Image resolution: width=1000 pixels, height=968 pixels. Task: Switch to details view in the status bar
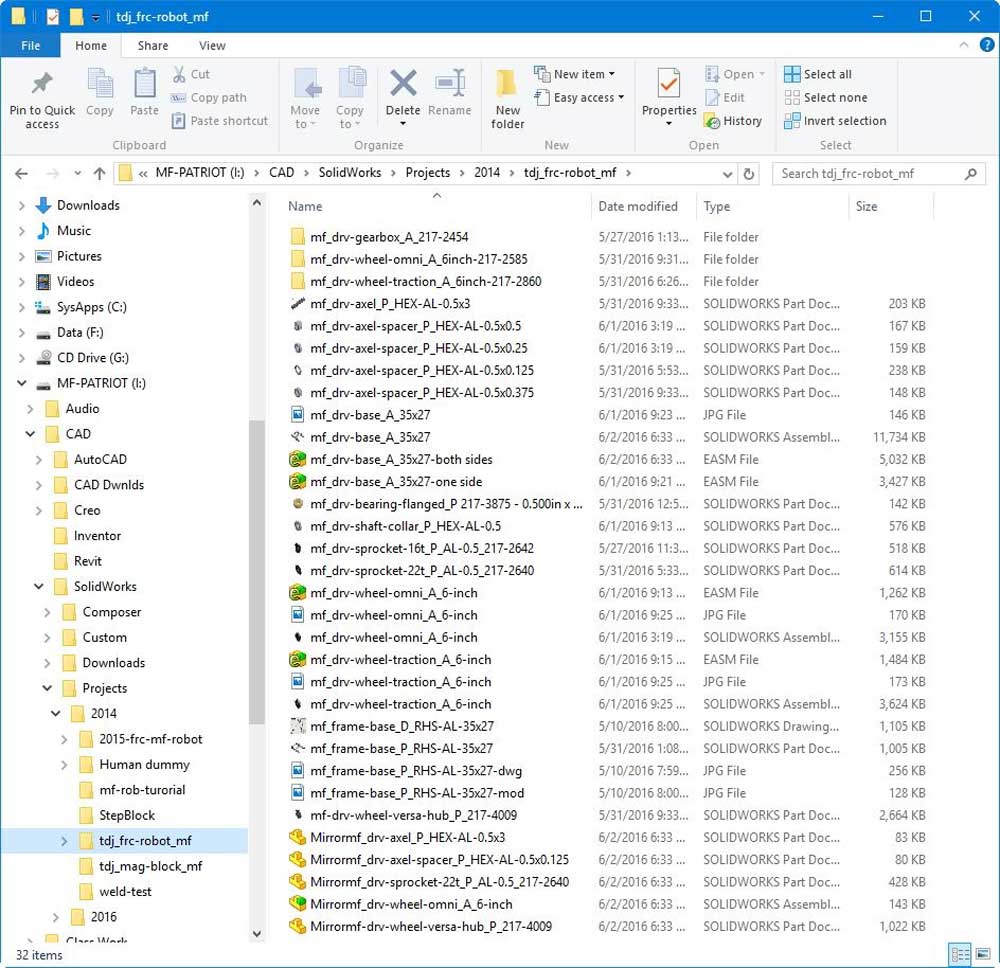958,955
